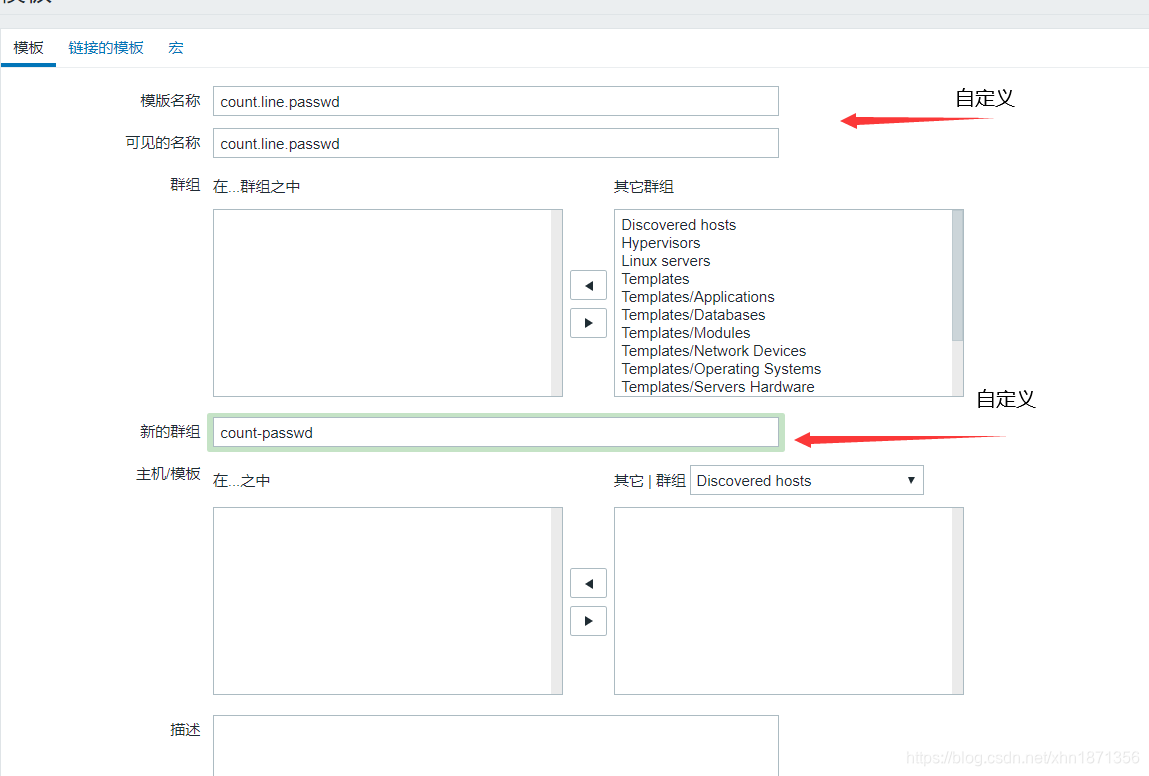The image size is (1149, 776).
Task: Open the 链接的模板 tab
Action: point(106,48)
